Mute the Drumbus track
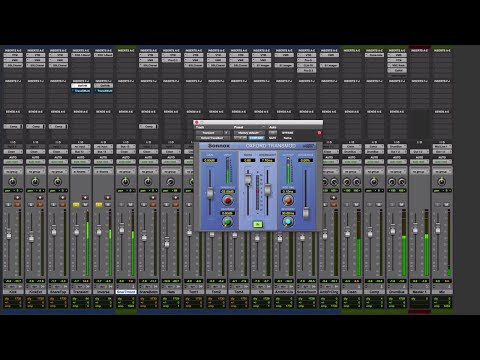Screen dimensions: 480x360 (x=401, y=204)
